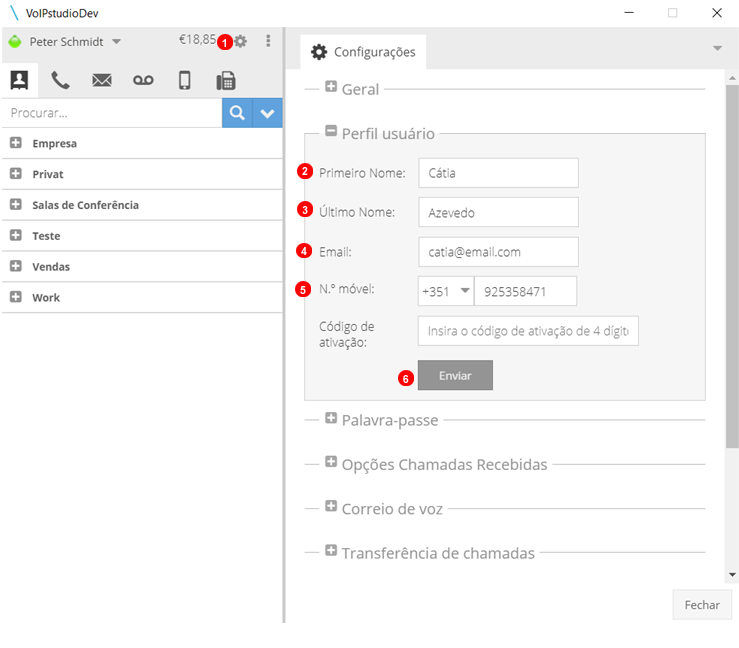Expand the Vendas contact group
The height and width of the screenshot is (648, 739).
[16, 266]
